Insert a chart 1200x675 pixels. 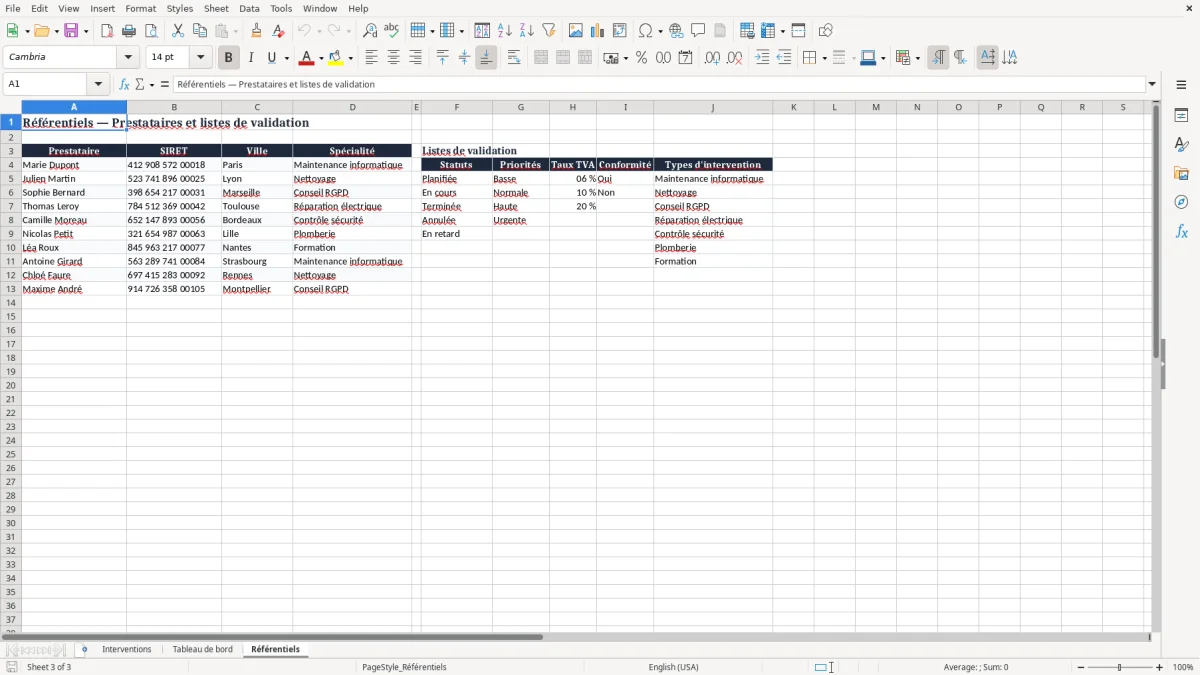click(598, 31)
